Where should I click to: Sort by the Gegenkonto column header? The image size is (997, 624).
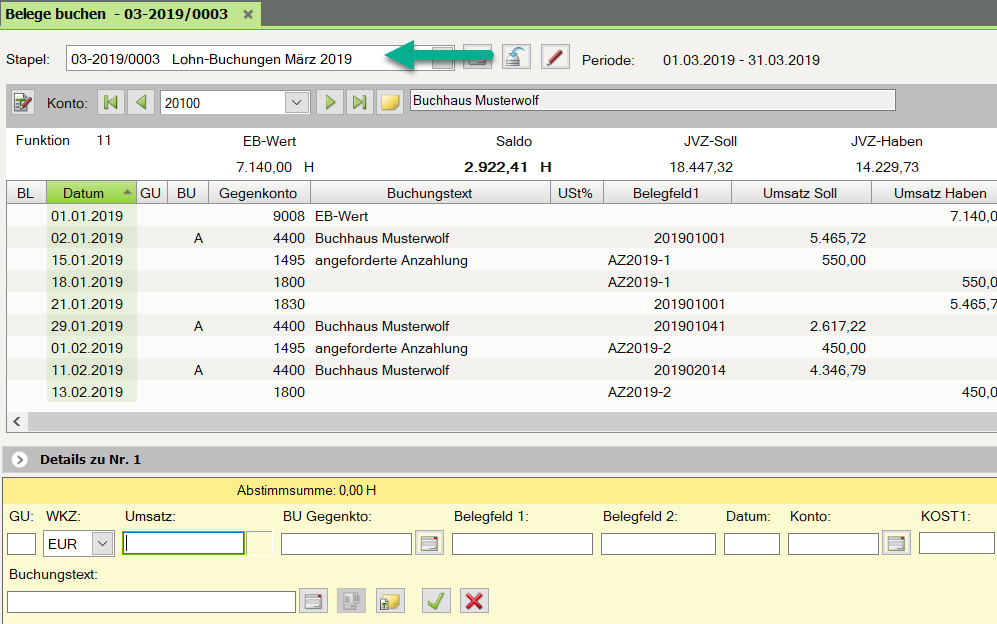pos(259,193)
